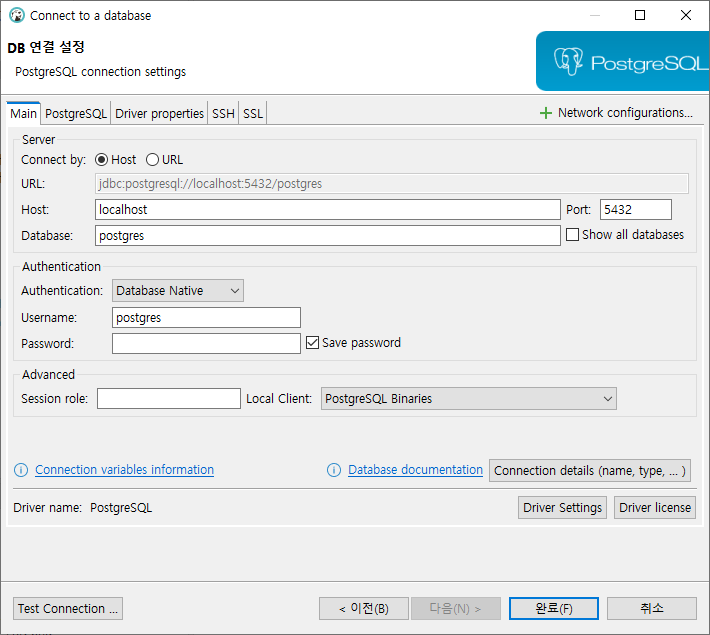Click the 취소 cancel button

click(652, 608)
